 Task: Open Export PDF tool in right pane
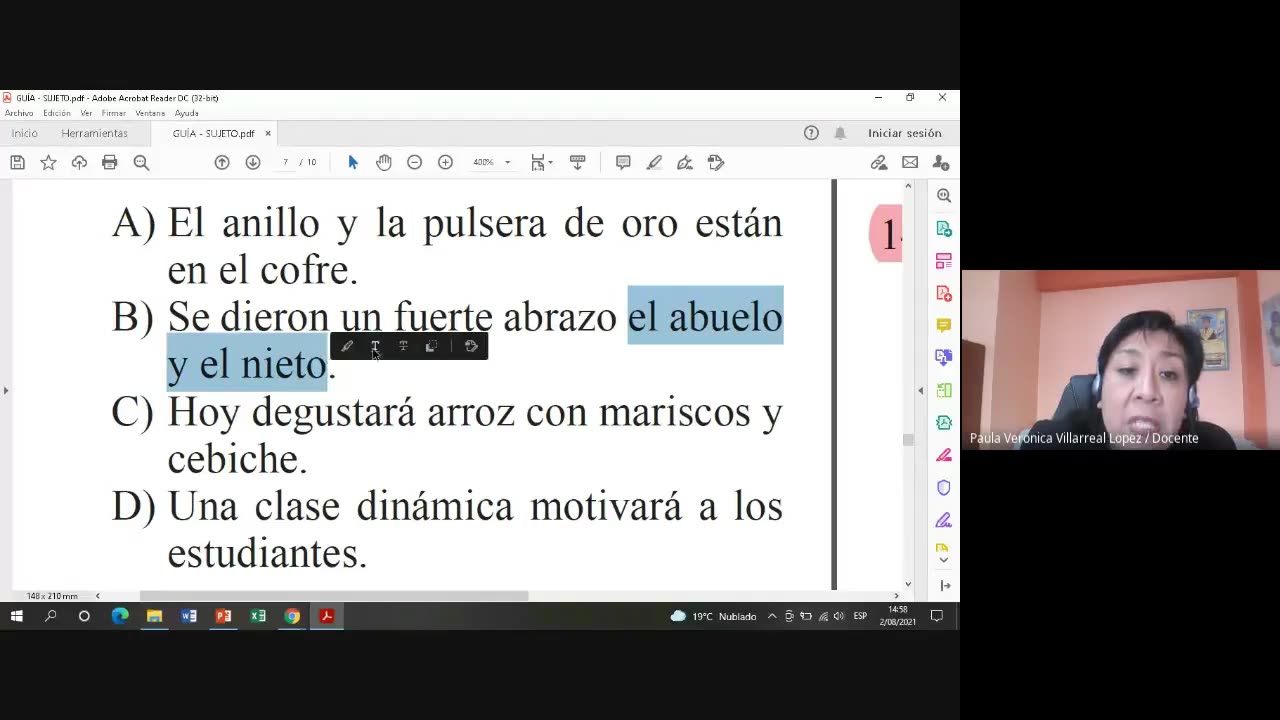[x=944, y=229]
